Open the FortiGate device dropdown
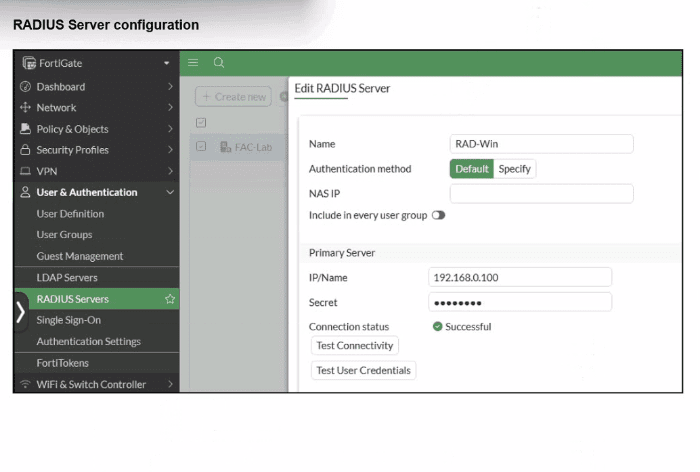700x472 pixels. [167, 63]
